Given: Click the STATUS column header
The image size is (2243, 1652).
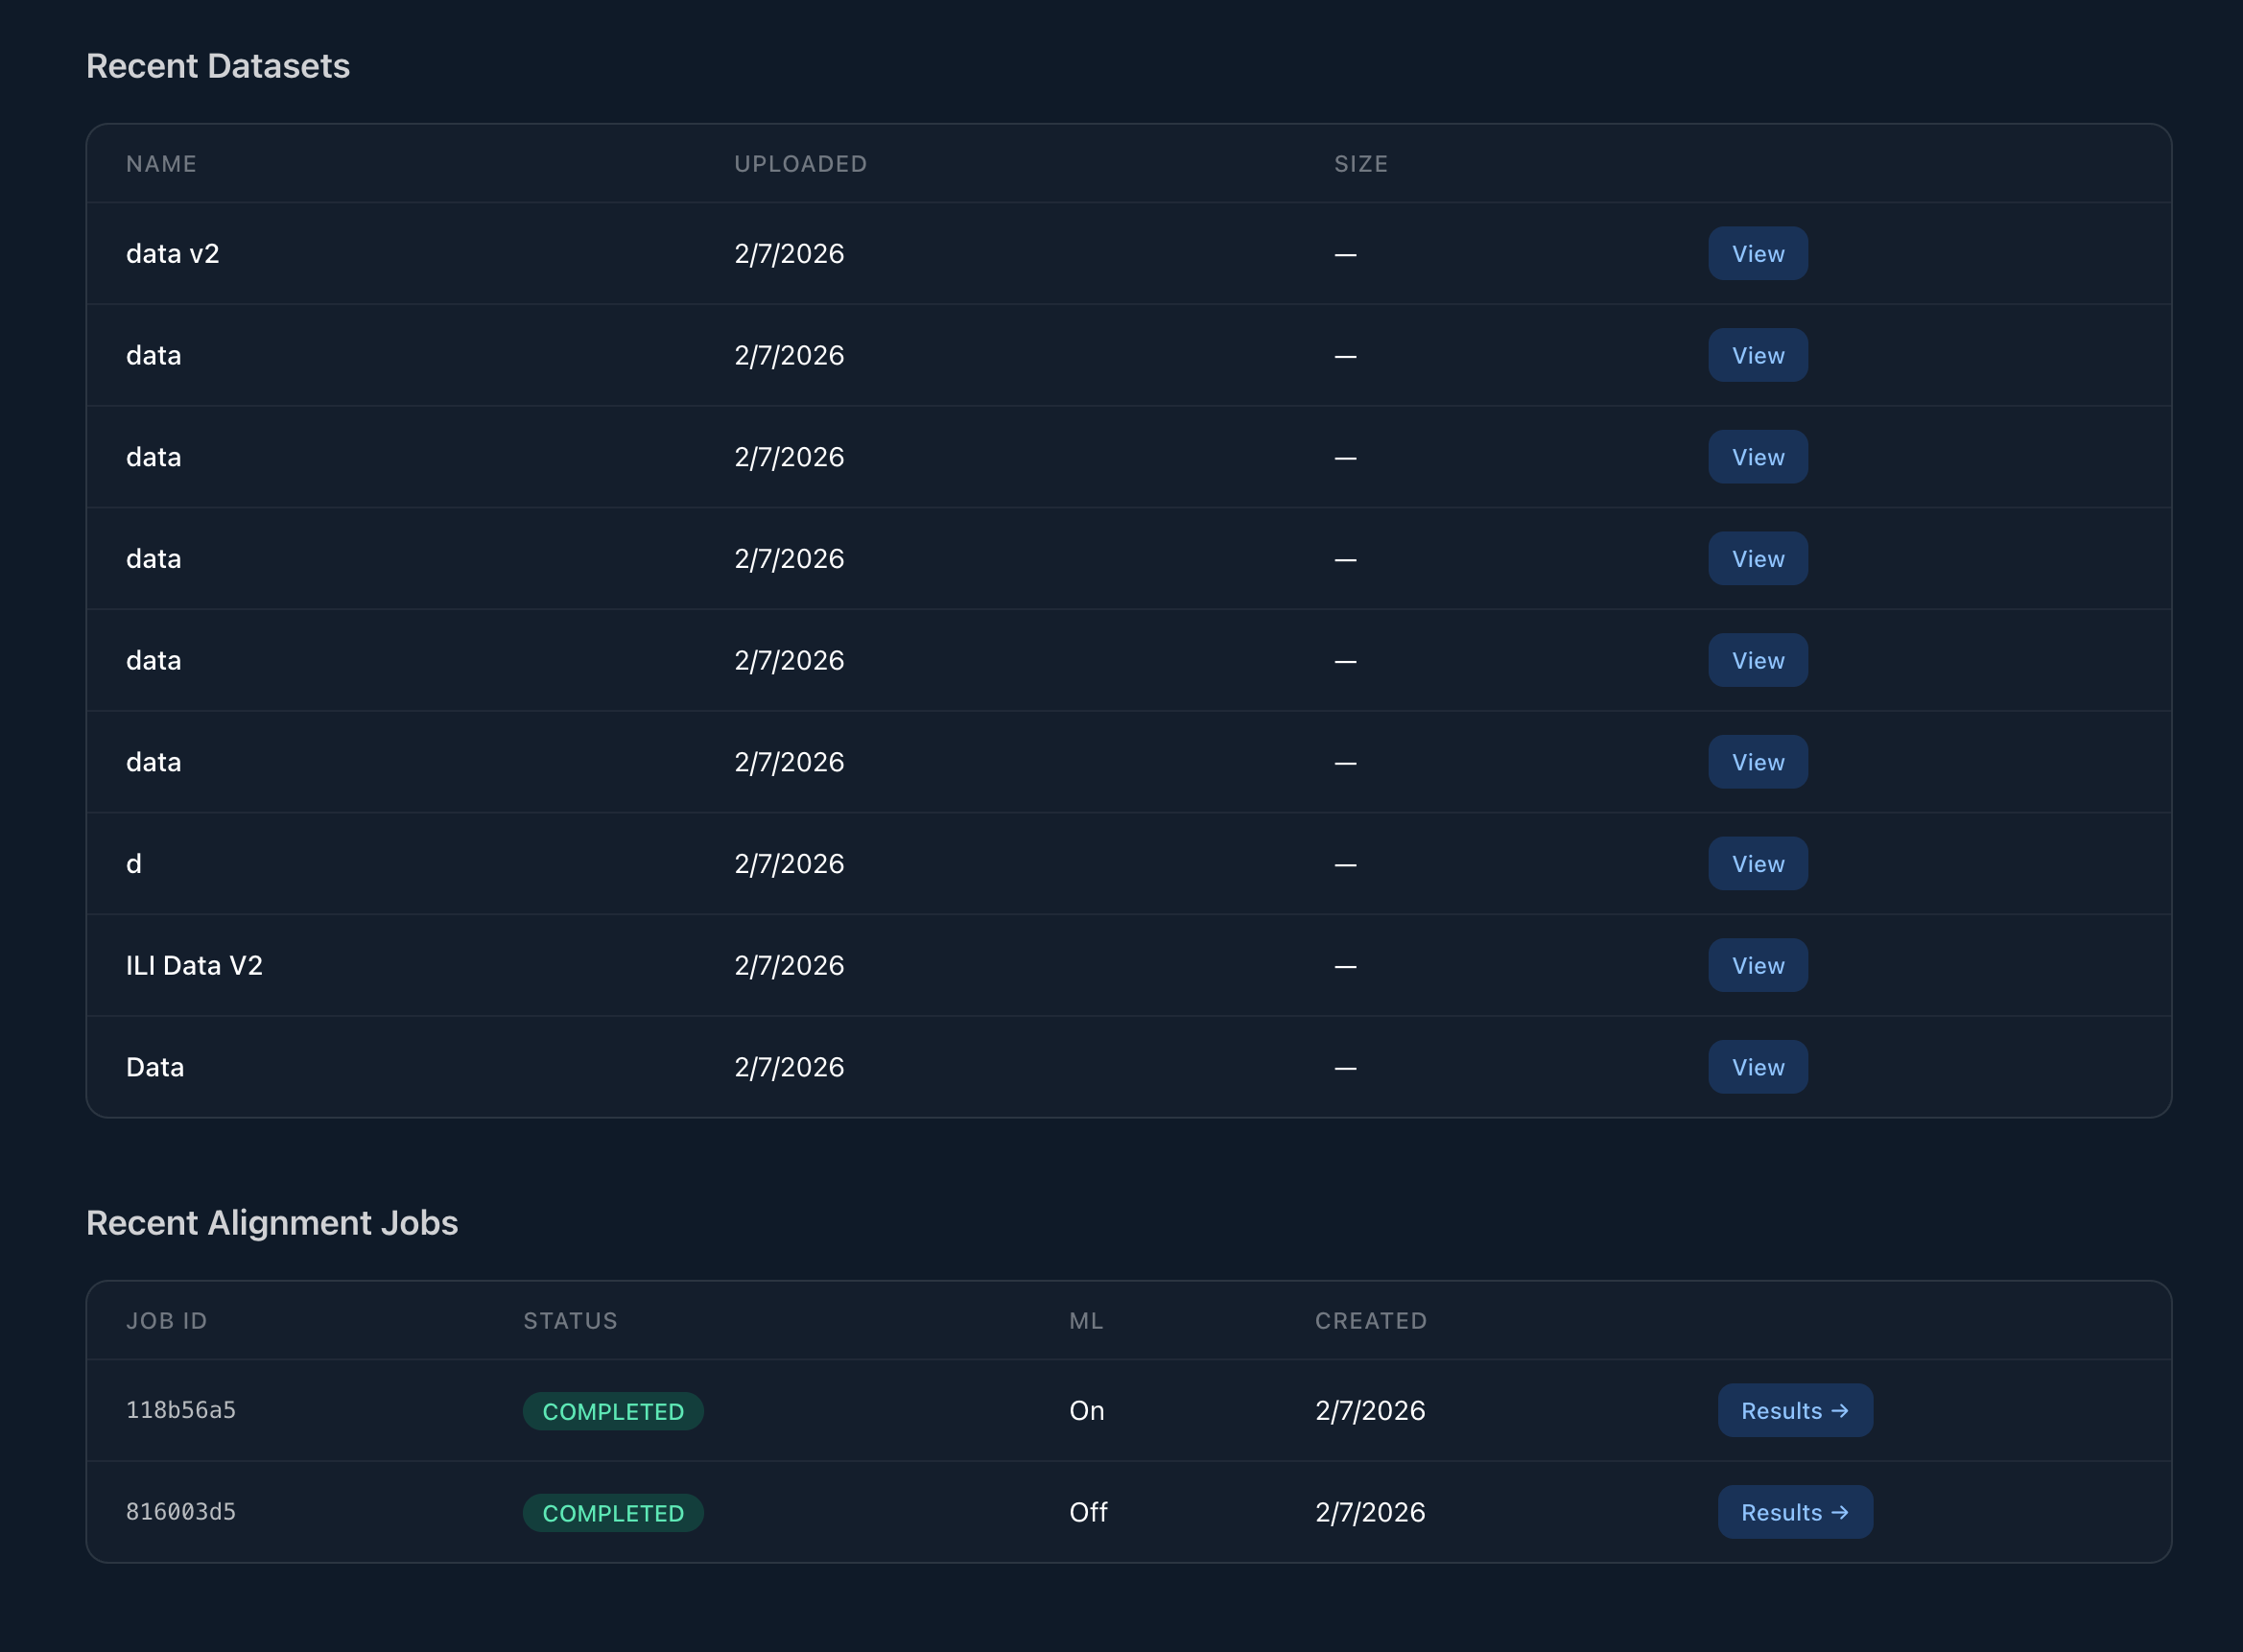Looking at the screenshot, I should [570, 1321].
